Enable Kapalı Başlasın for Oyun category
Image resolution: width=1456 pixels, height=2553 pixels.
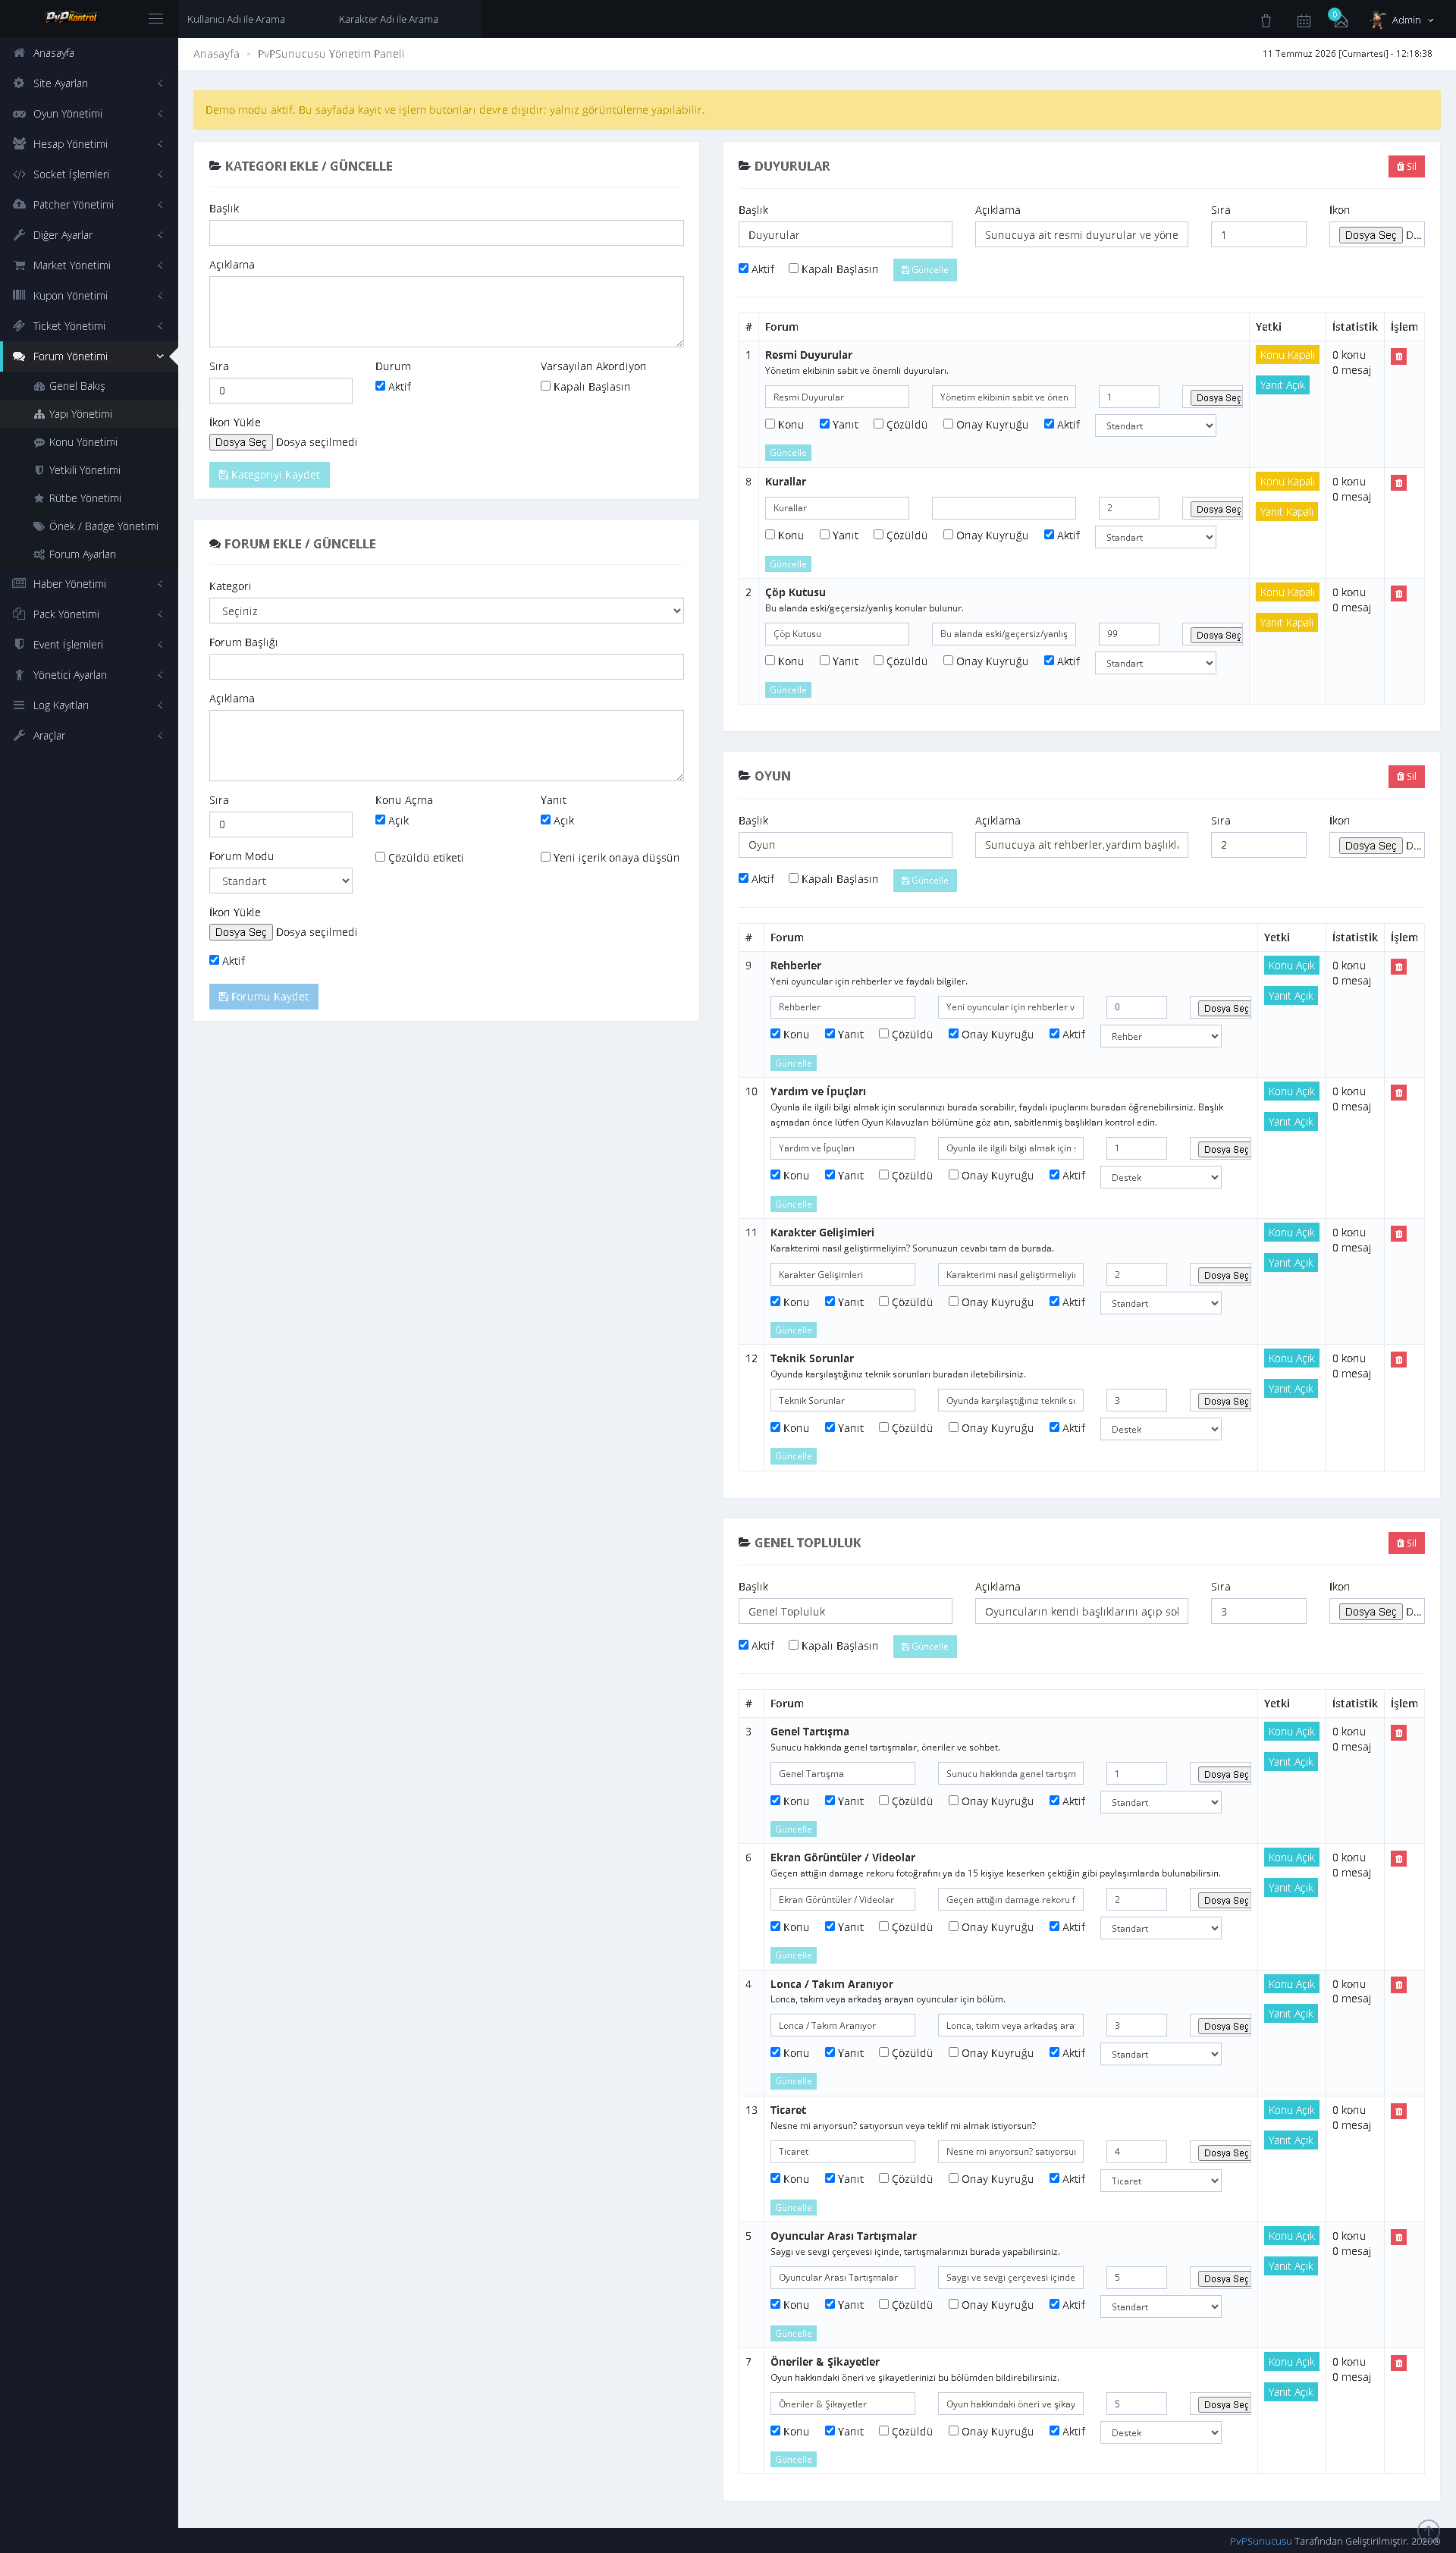793,878
